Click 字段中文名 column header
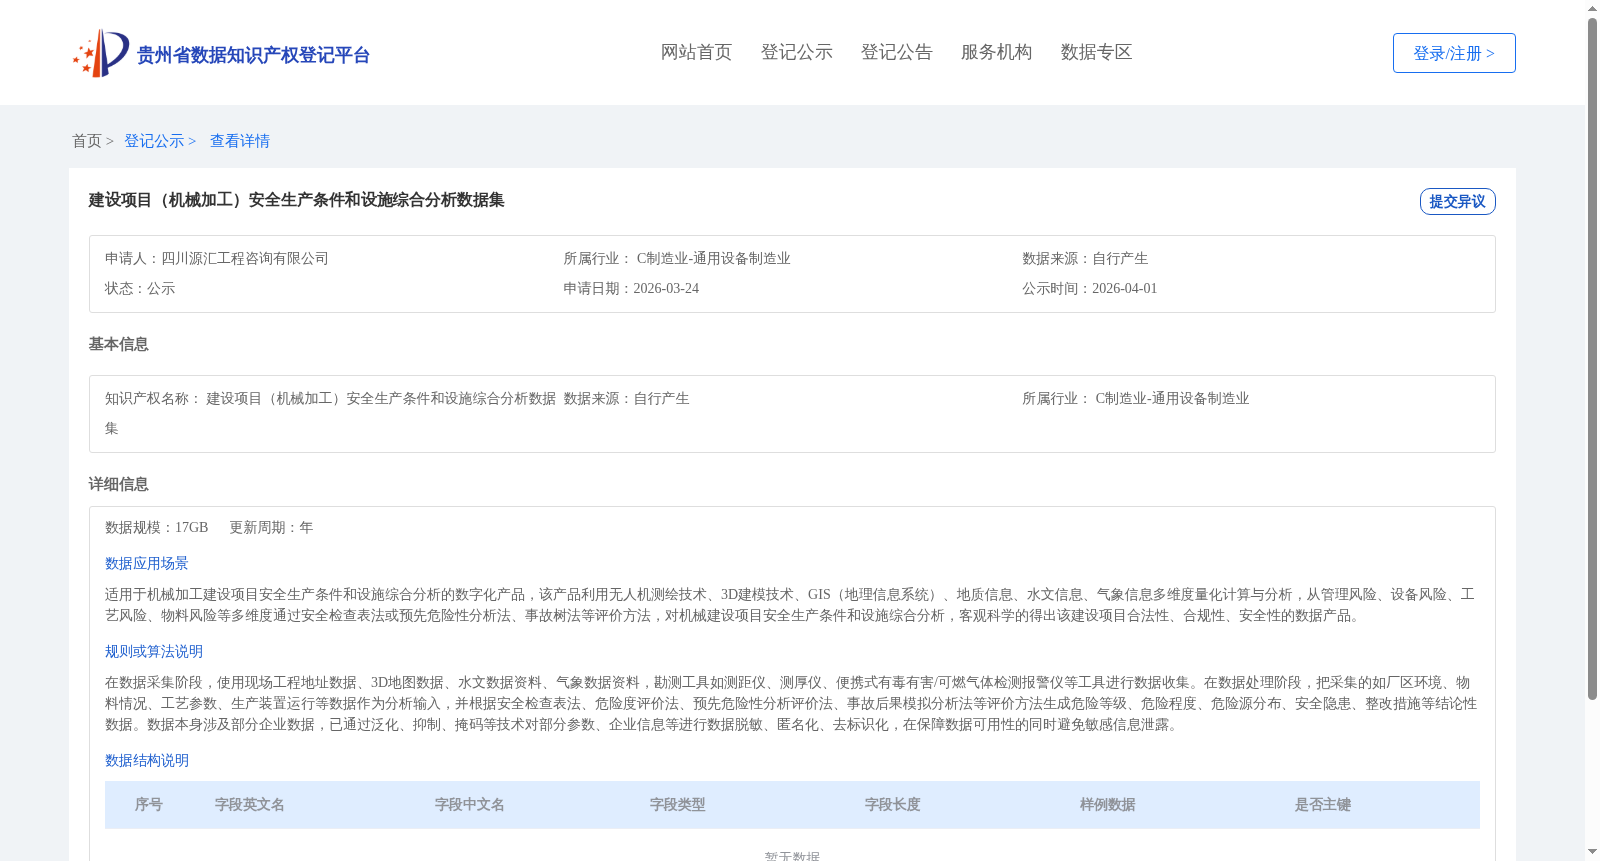 470,804
